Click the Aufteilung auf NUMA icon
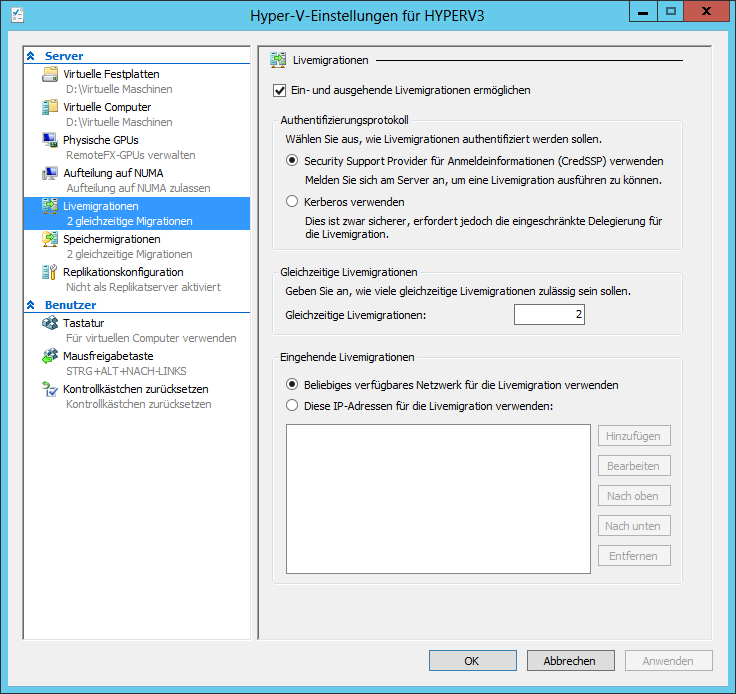 tap(50, 173)
